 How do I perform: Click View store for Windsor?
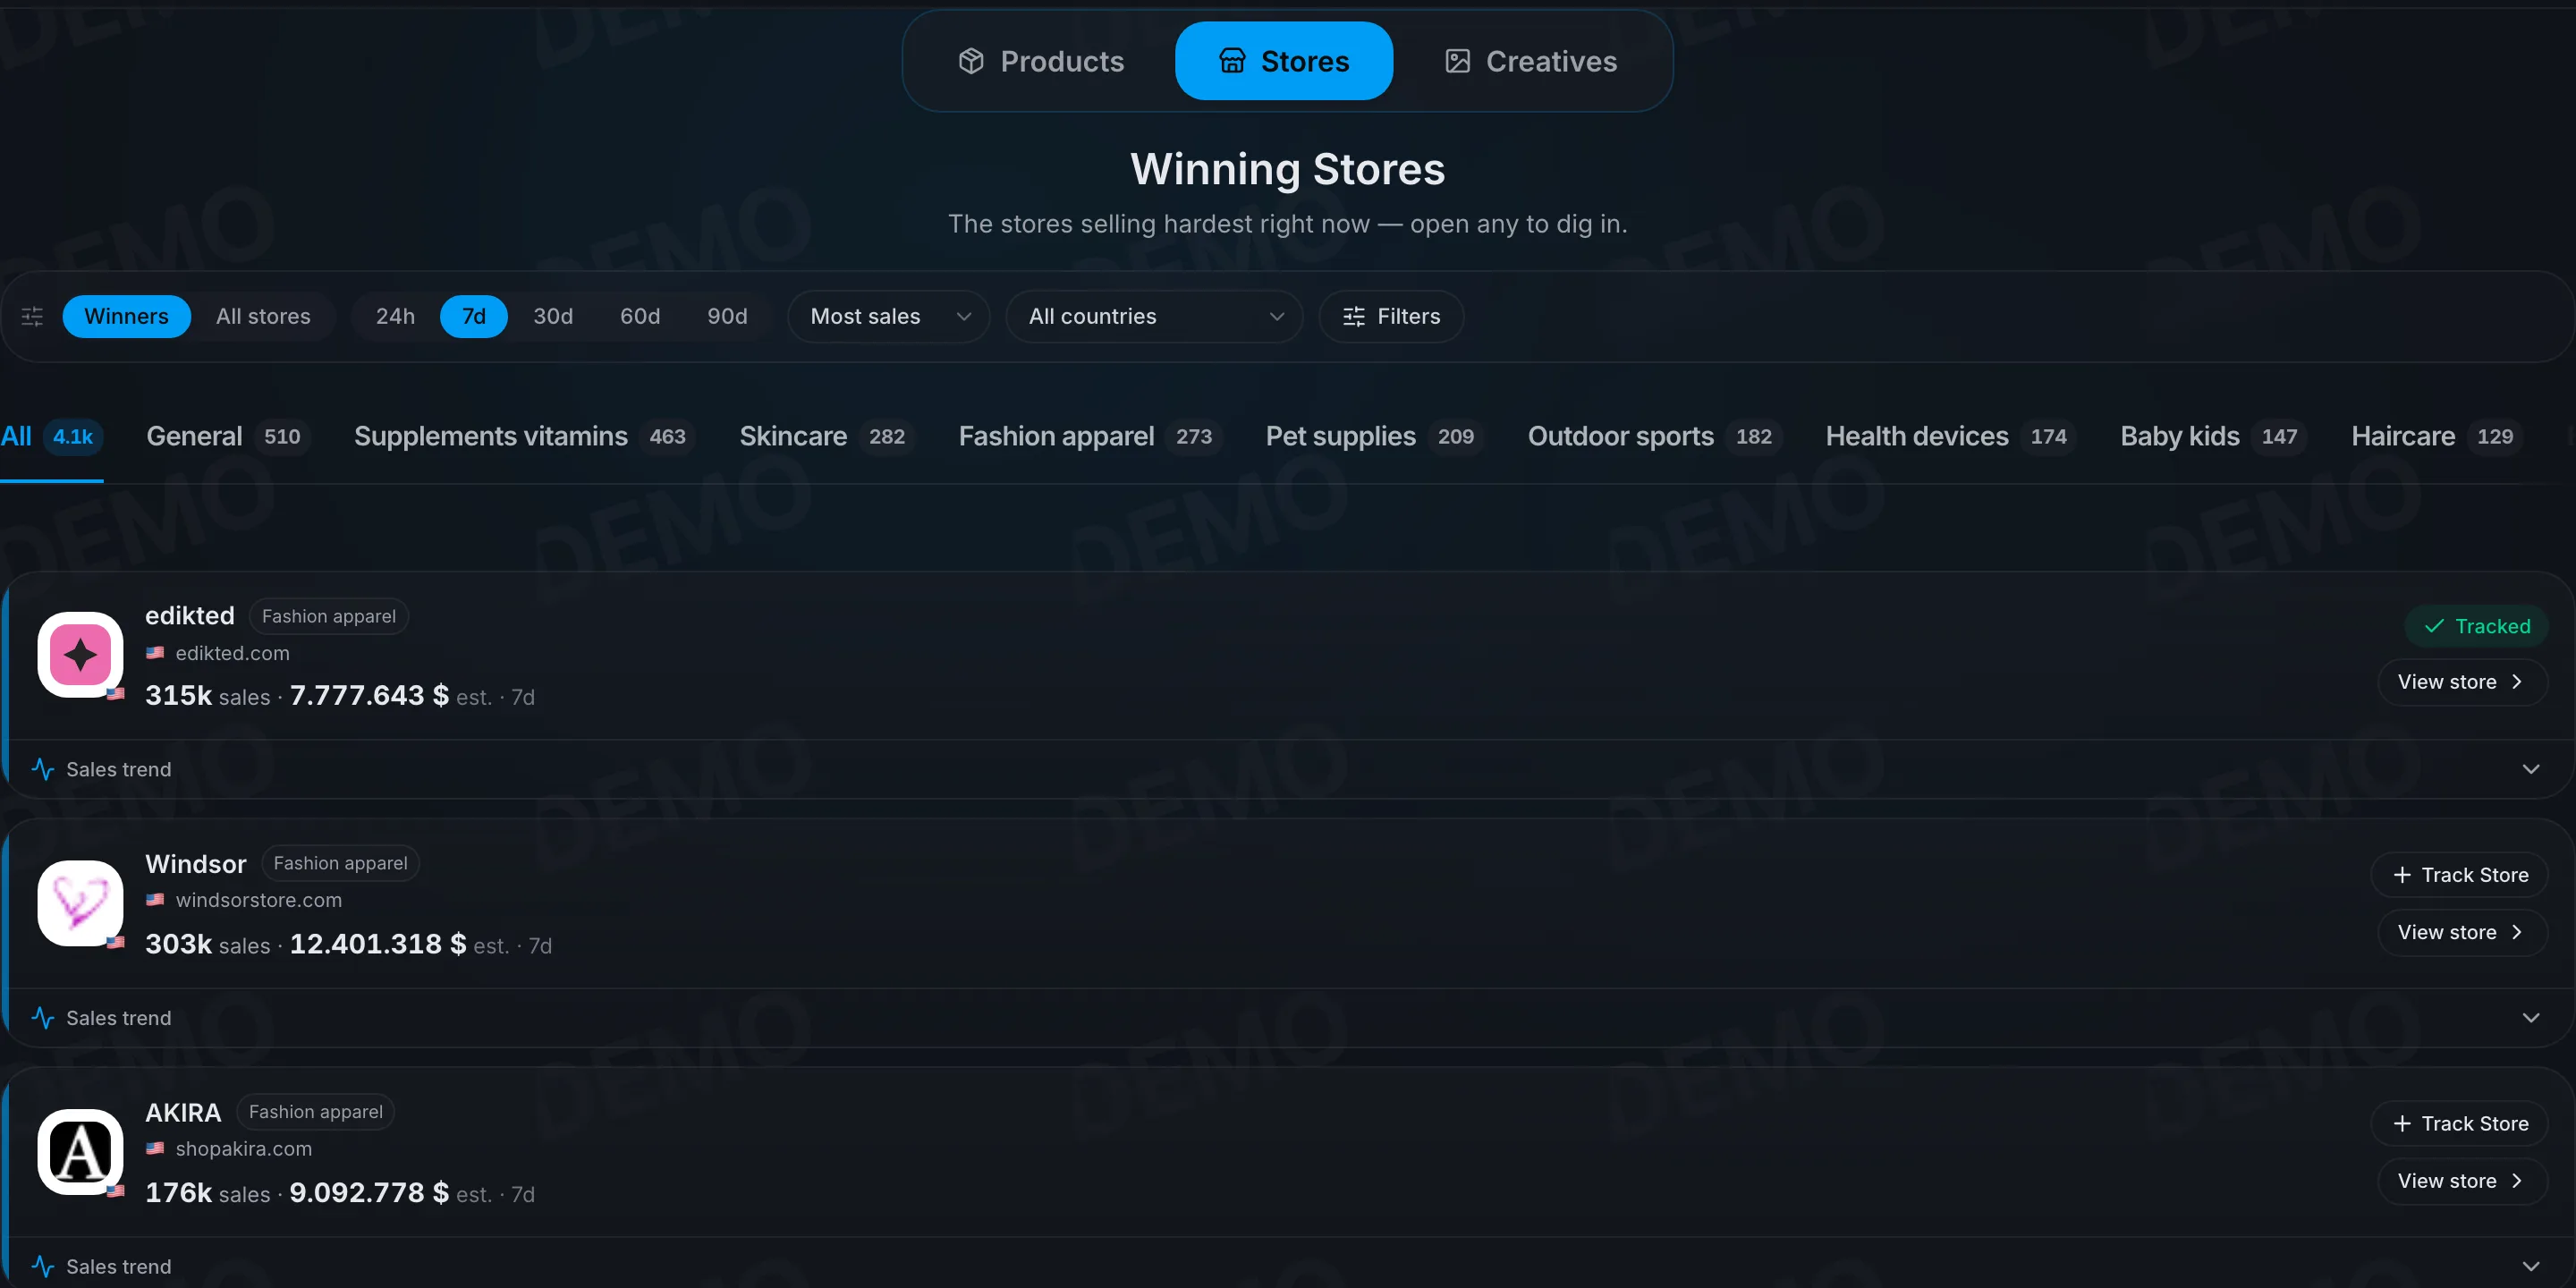[x=2462, y=932]
